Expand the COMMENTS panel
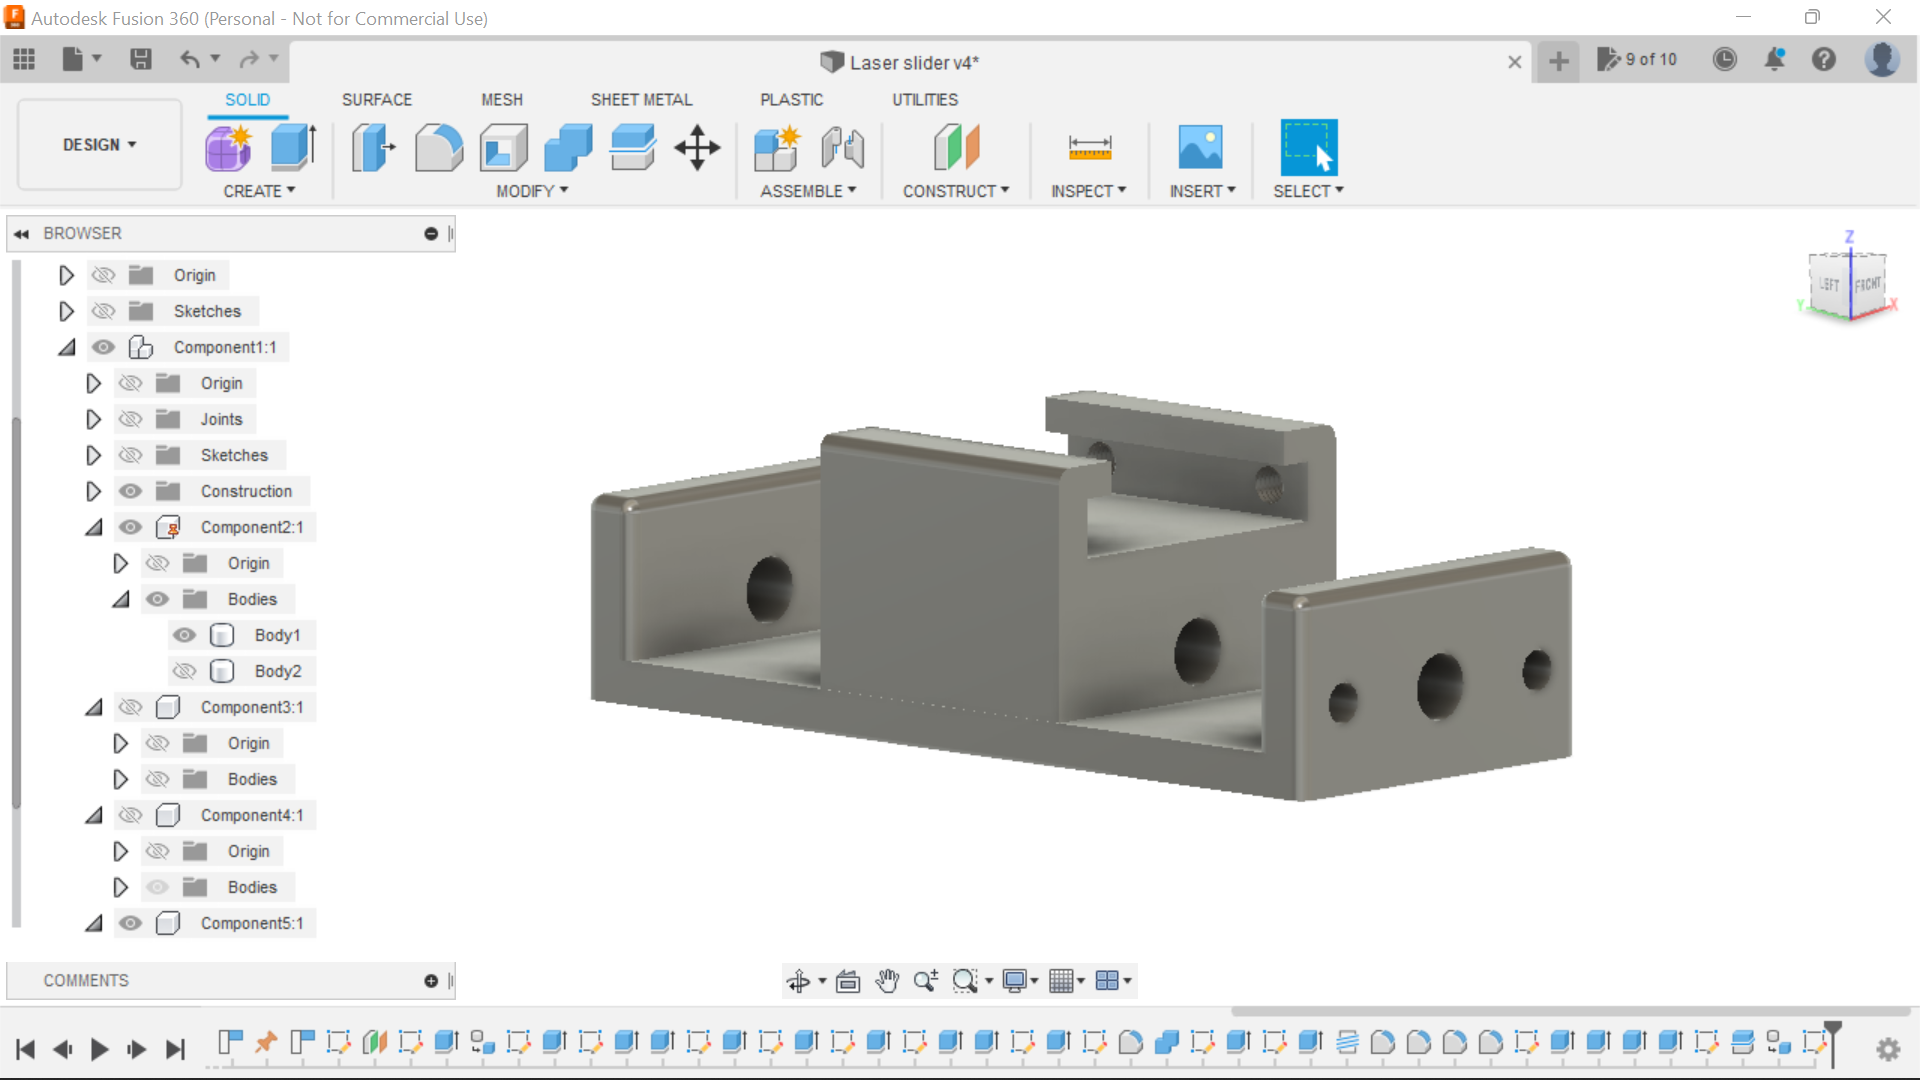Viewport: 1920px width, 1080px height. click(x=431, y=981)
